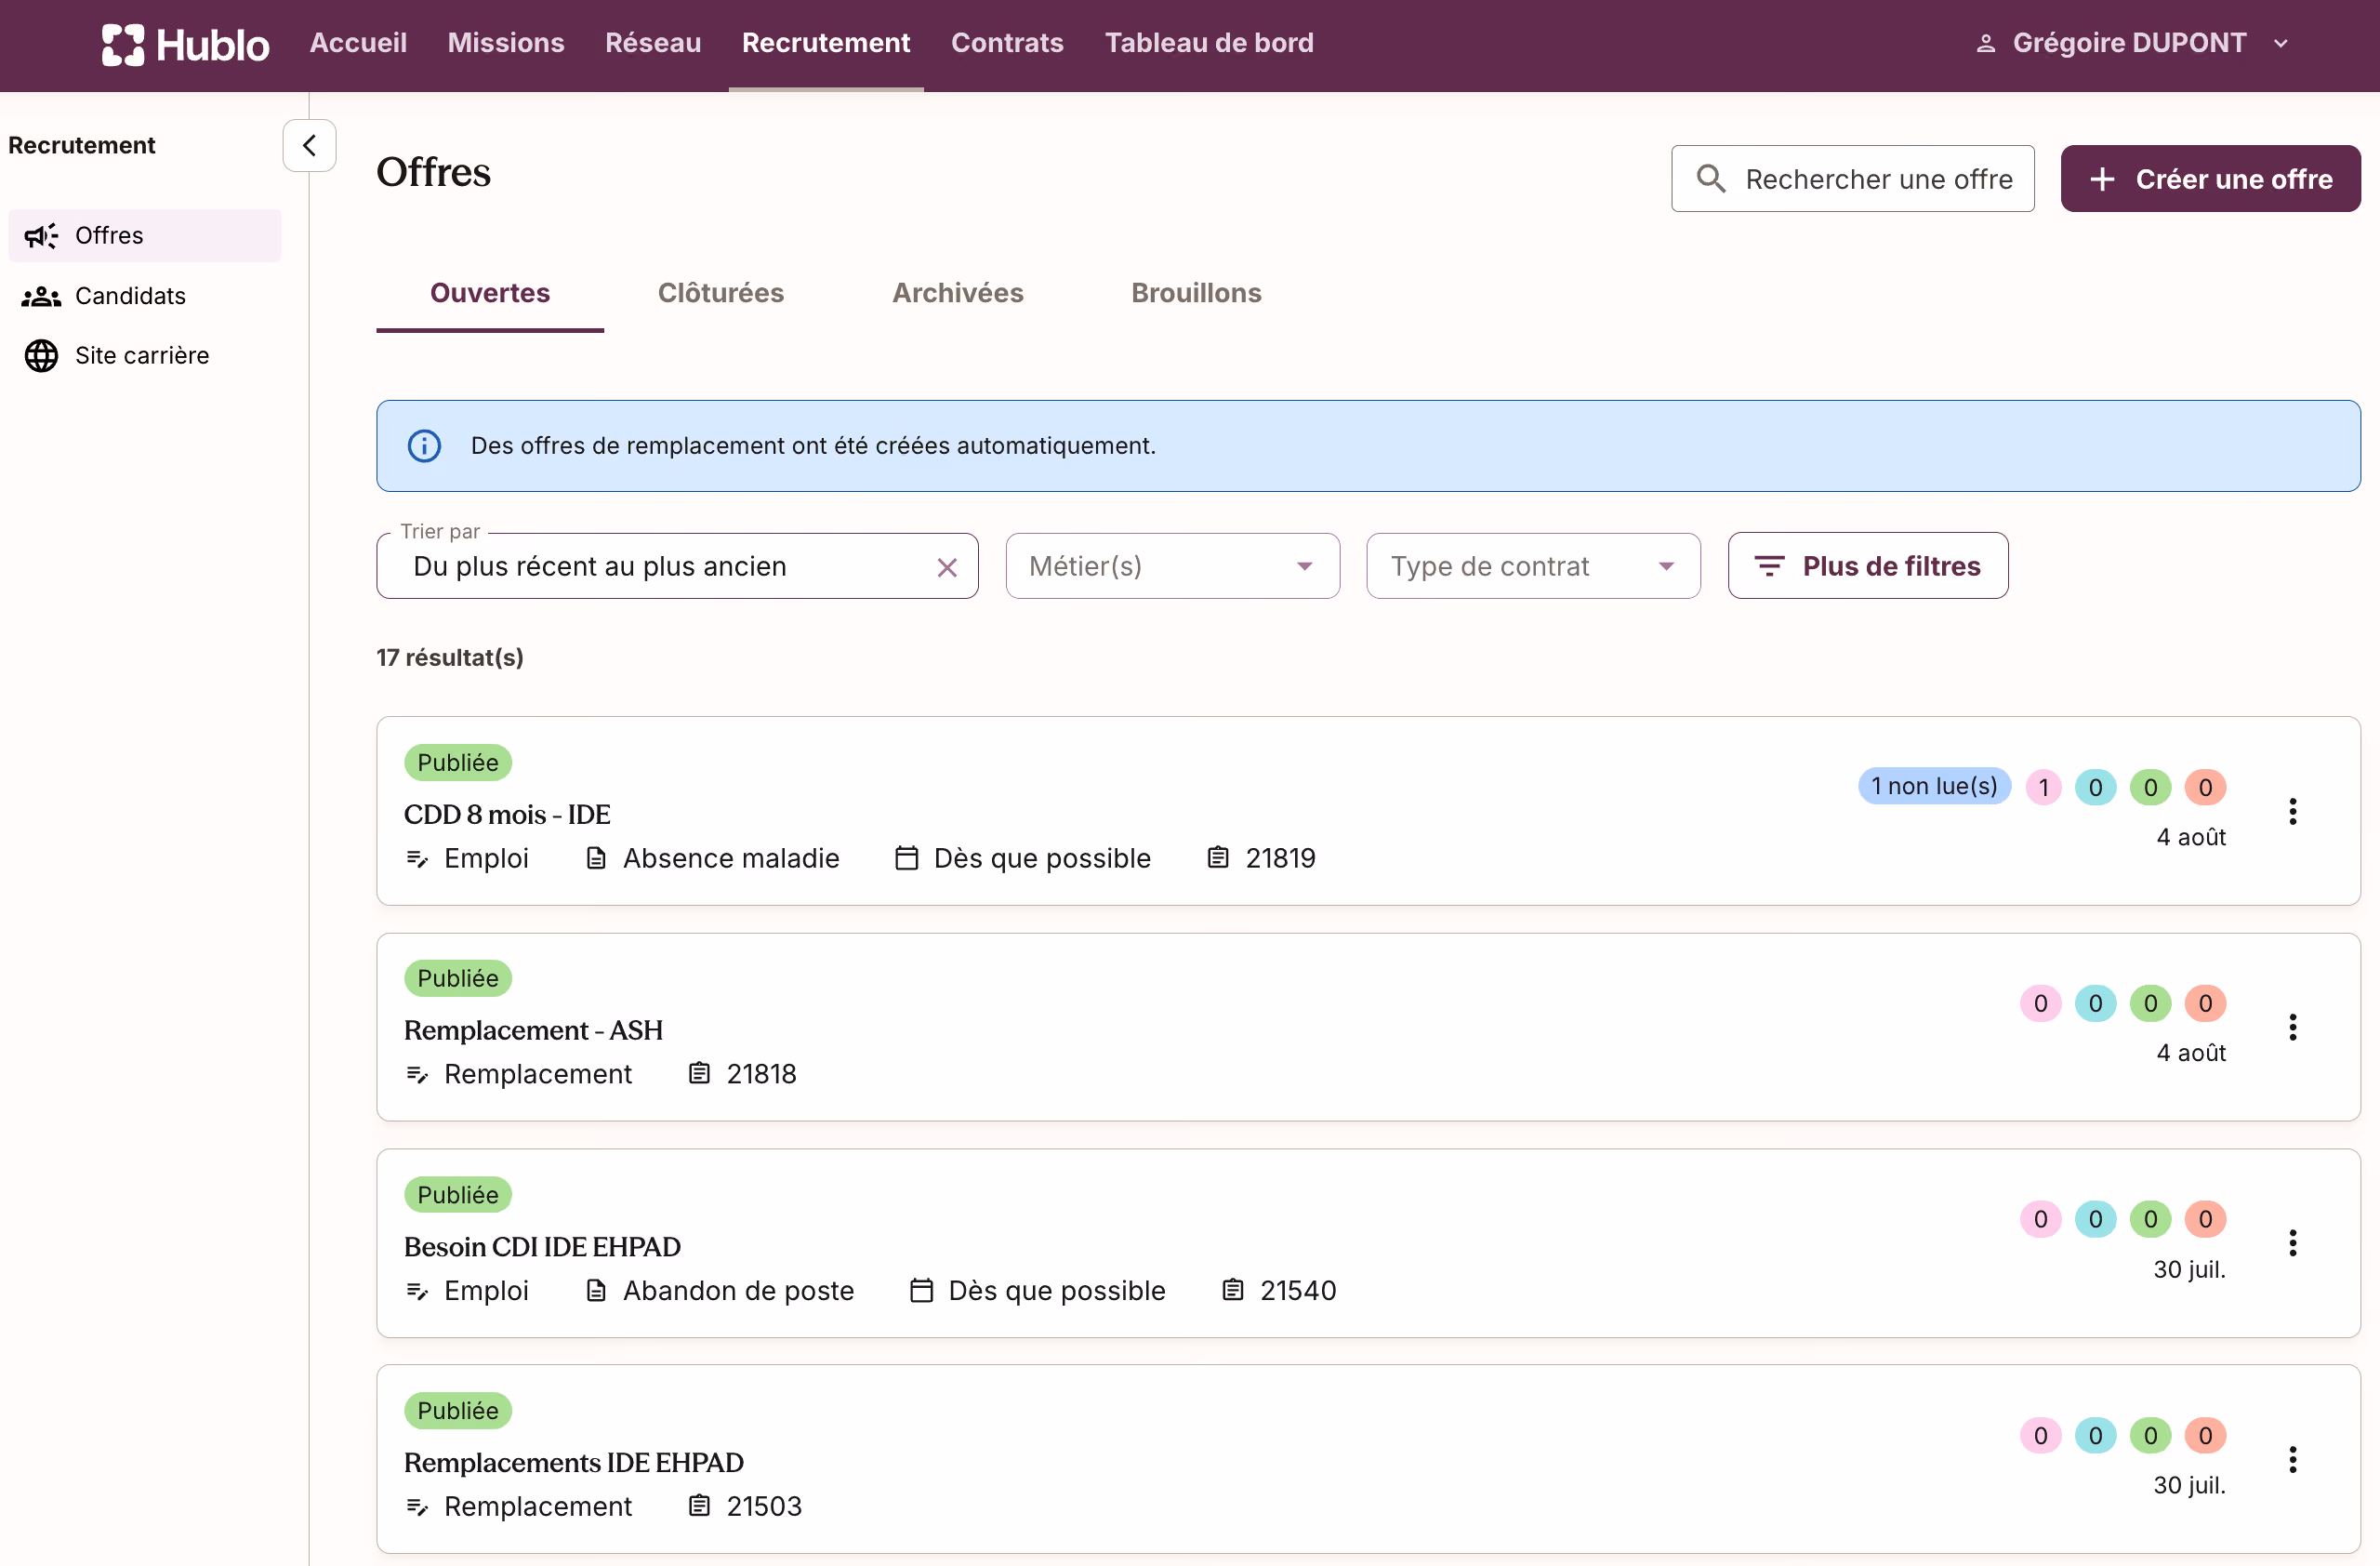Open more options for Remplacement - ASH

2292,1027
